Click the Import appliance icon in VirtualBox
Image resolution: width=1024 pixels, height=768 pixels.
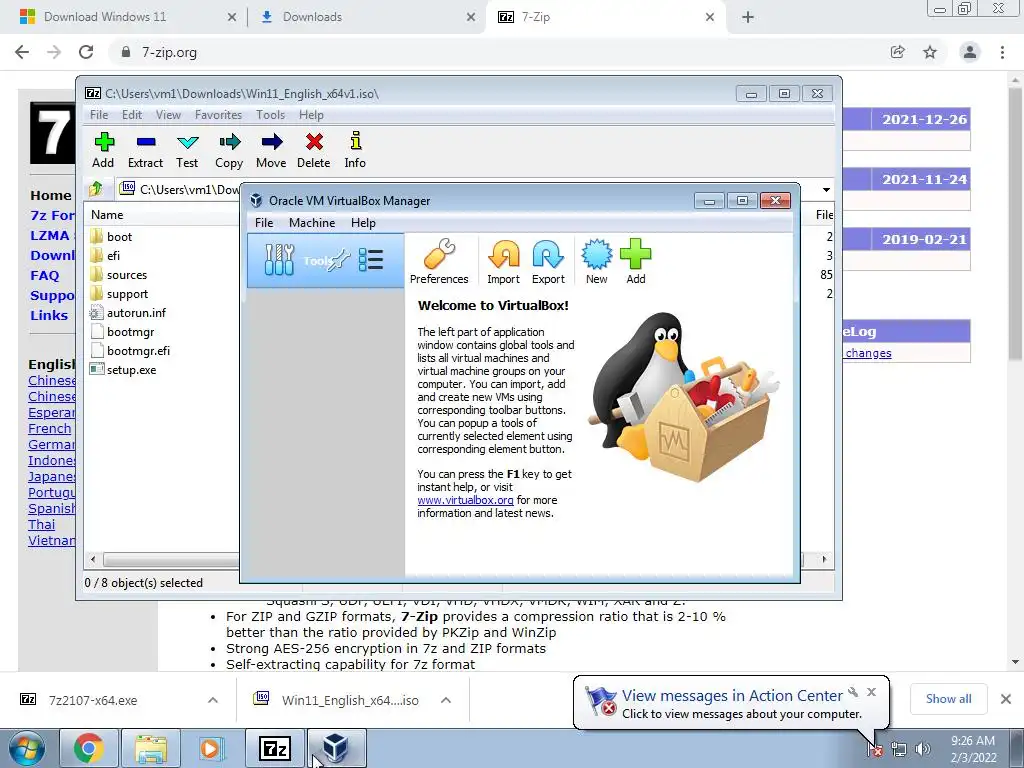click(x=504, y=255)
